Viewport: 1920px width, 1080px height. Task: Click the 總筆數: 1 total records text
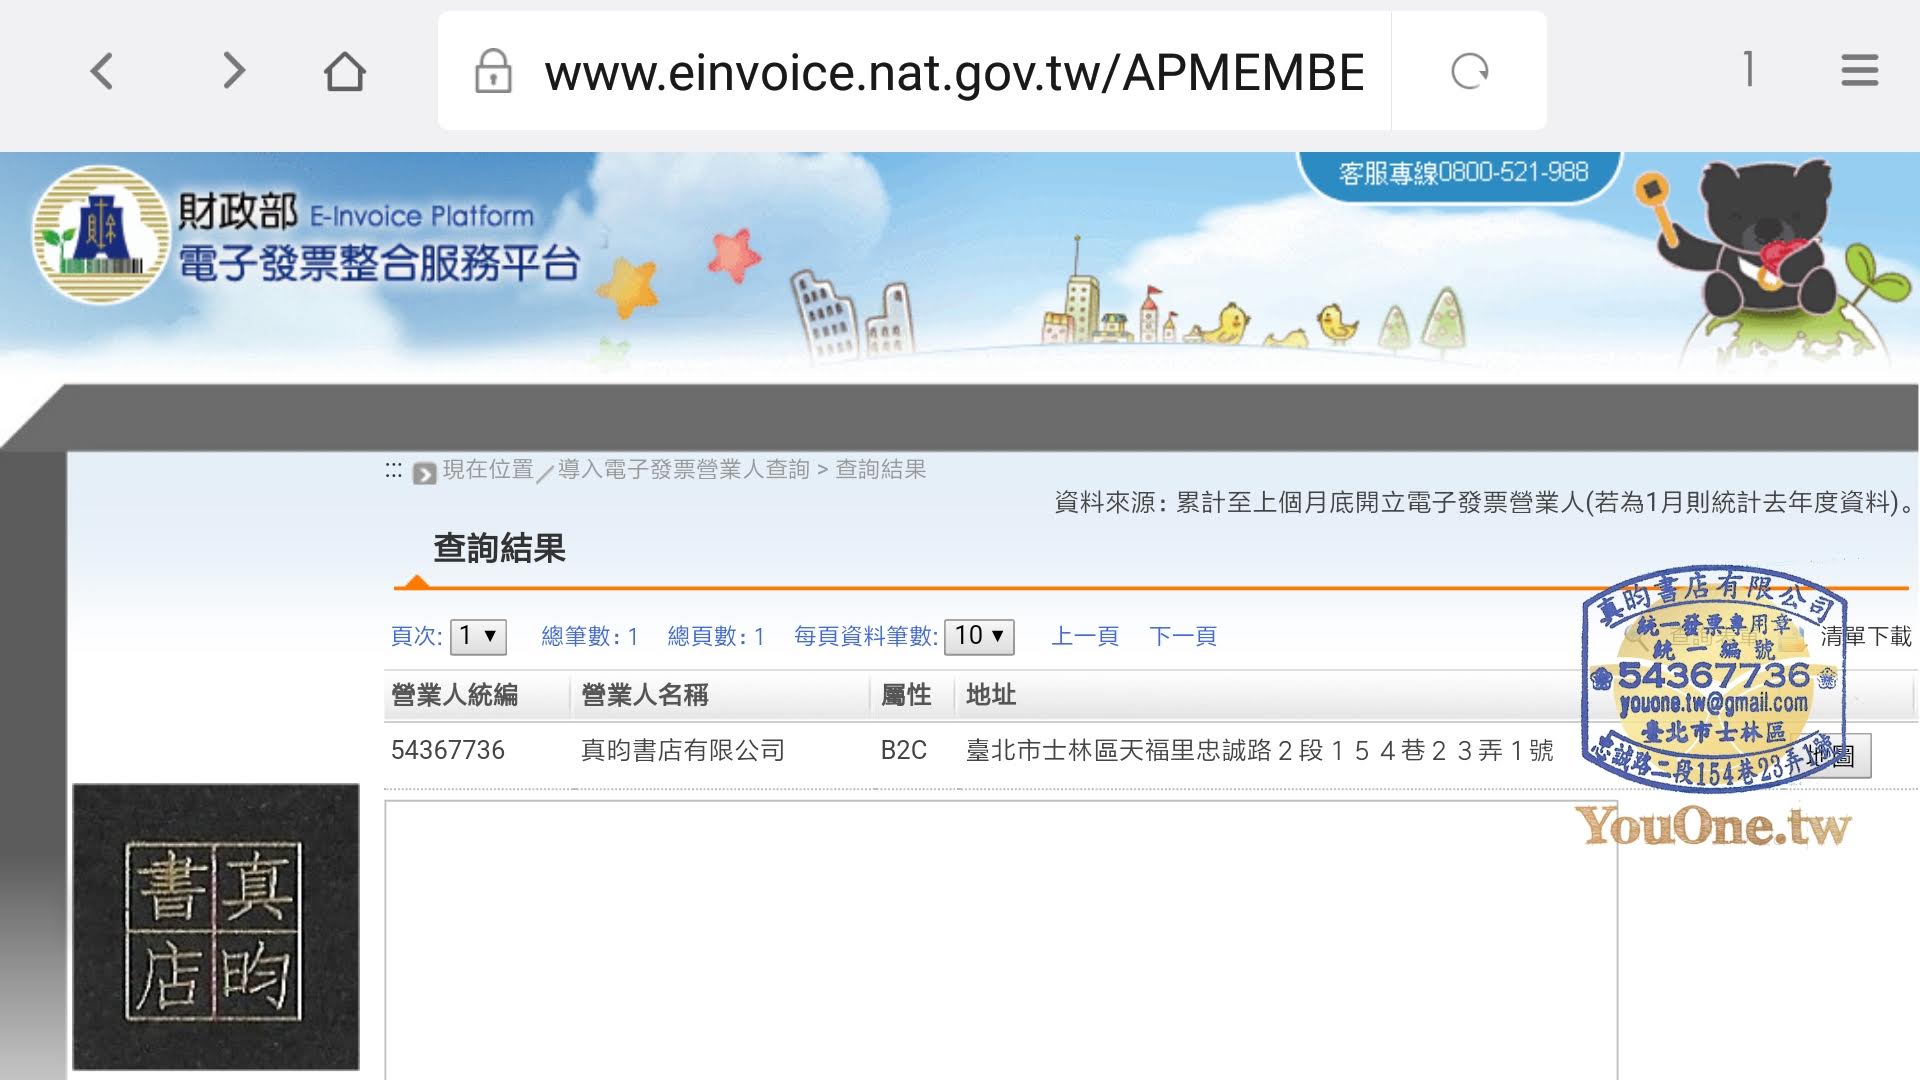pos(589,636)
